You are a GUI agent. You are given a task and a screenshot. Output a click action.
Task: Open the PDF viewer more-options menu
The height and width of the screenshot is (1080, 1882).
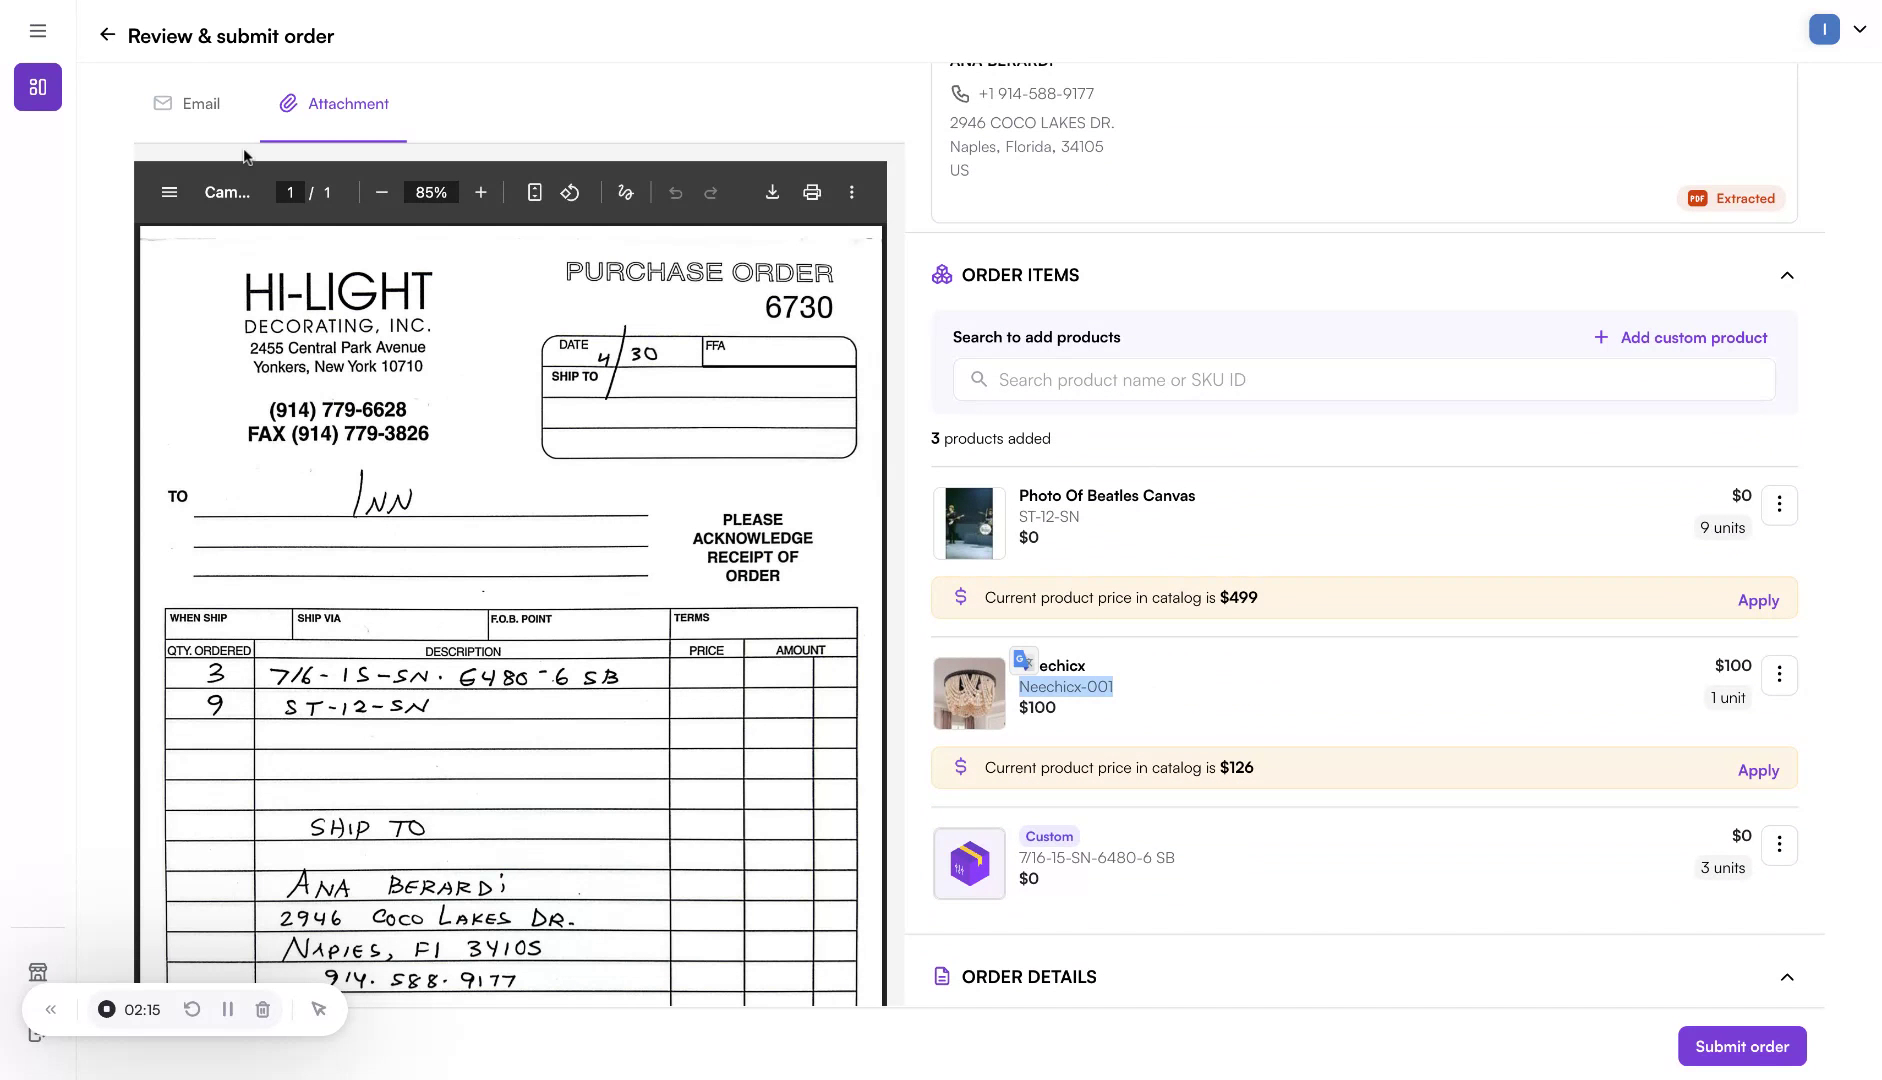pos(851,192)
